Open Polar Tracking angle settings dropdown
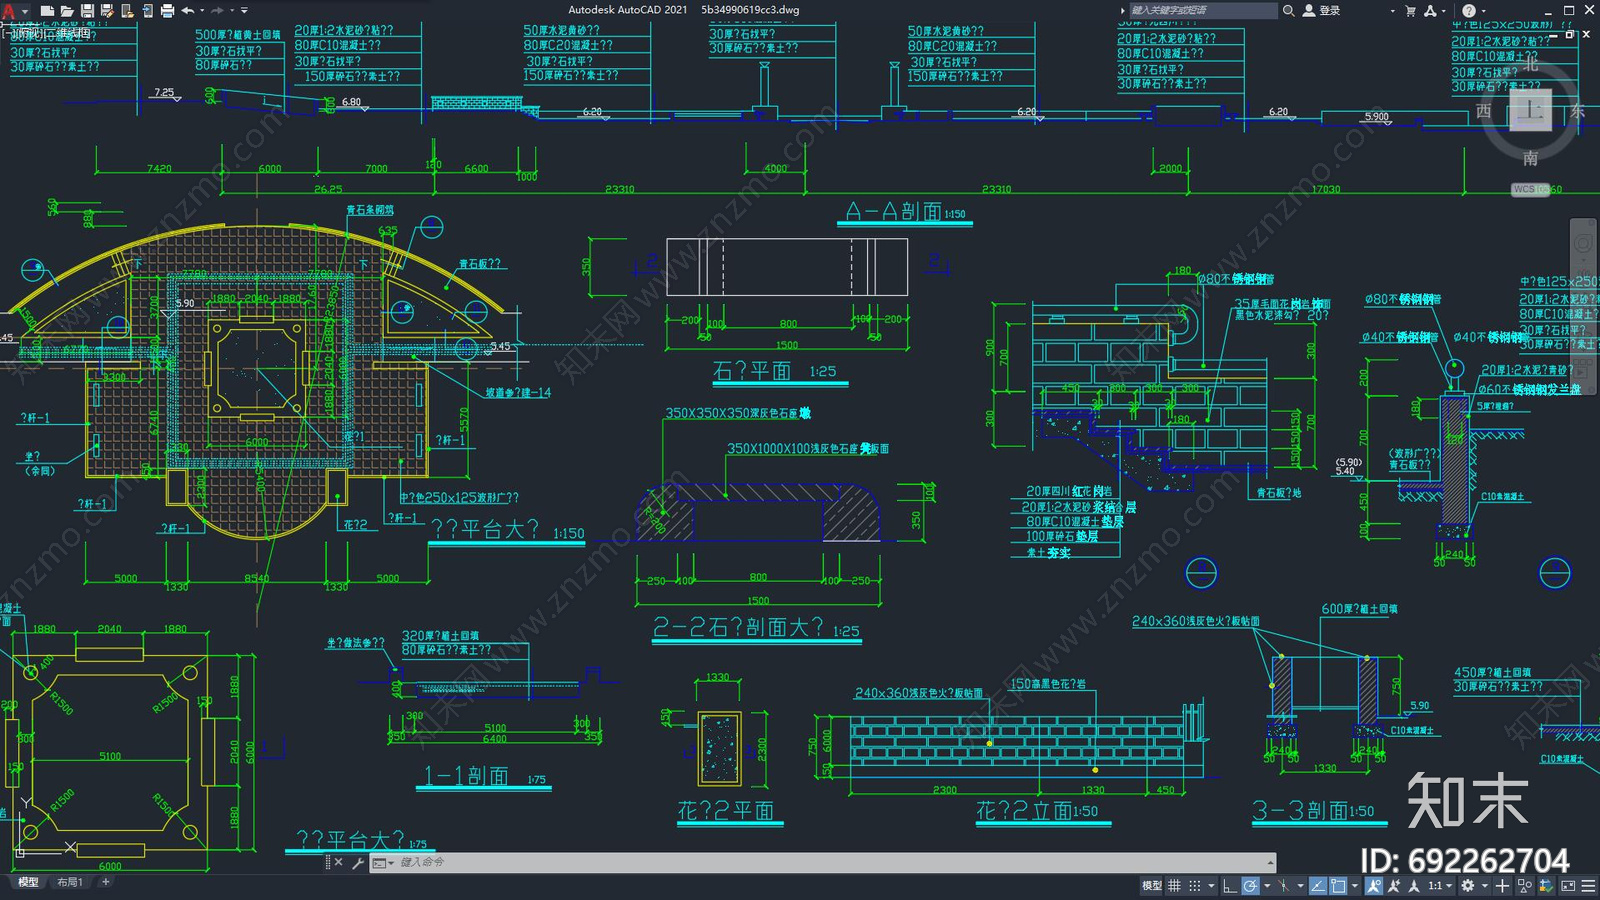The height and width of the screenshot is (900, 1600). (x=1267, y=886)
